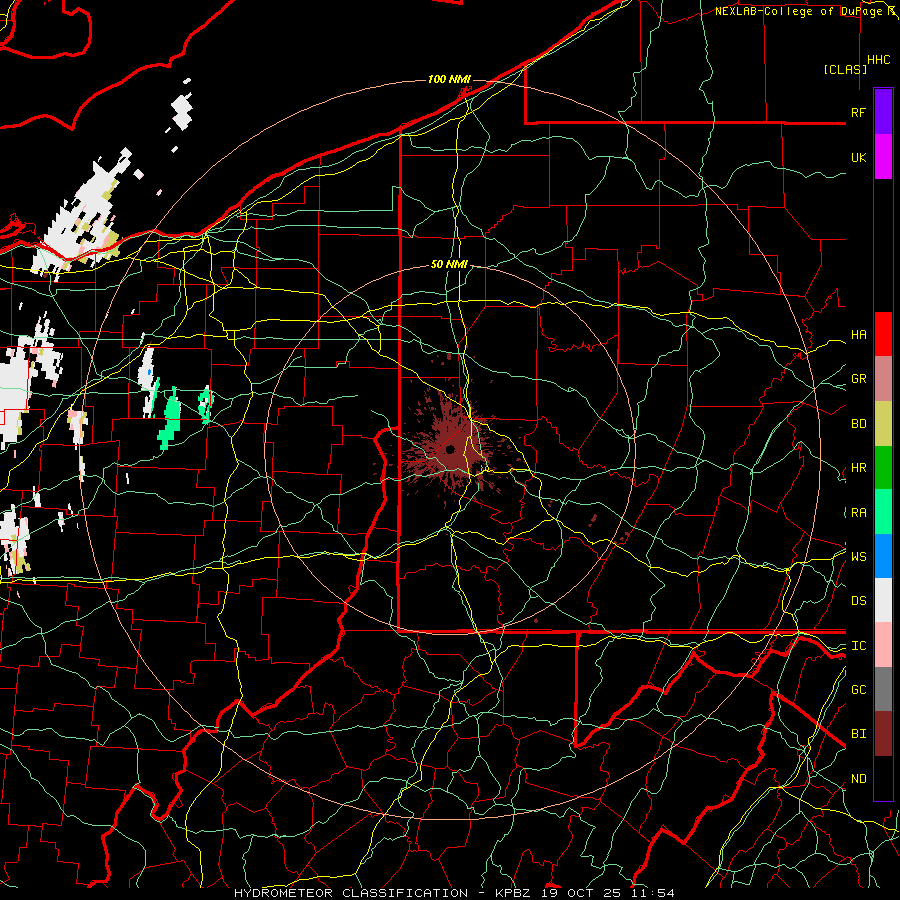The image size is (900, 900).
Task: Click the GR legend label
Action: pos(858,379)
